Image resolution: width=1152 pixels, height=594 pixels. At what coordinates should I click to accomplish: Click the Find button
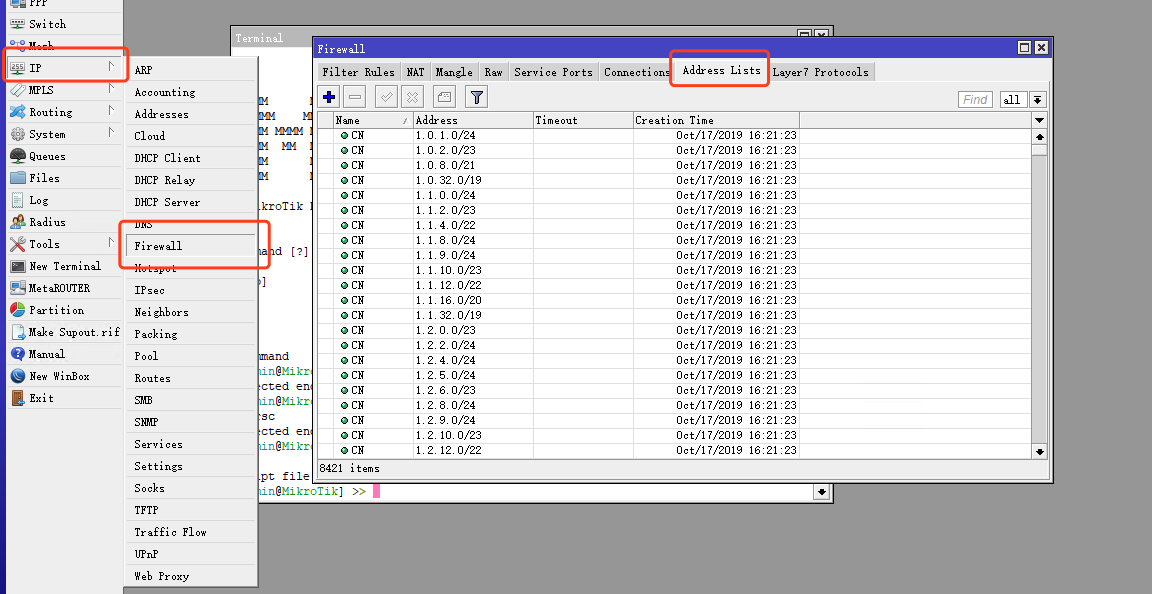click(974, 99)
